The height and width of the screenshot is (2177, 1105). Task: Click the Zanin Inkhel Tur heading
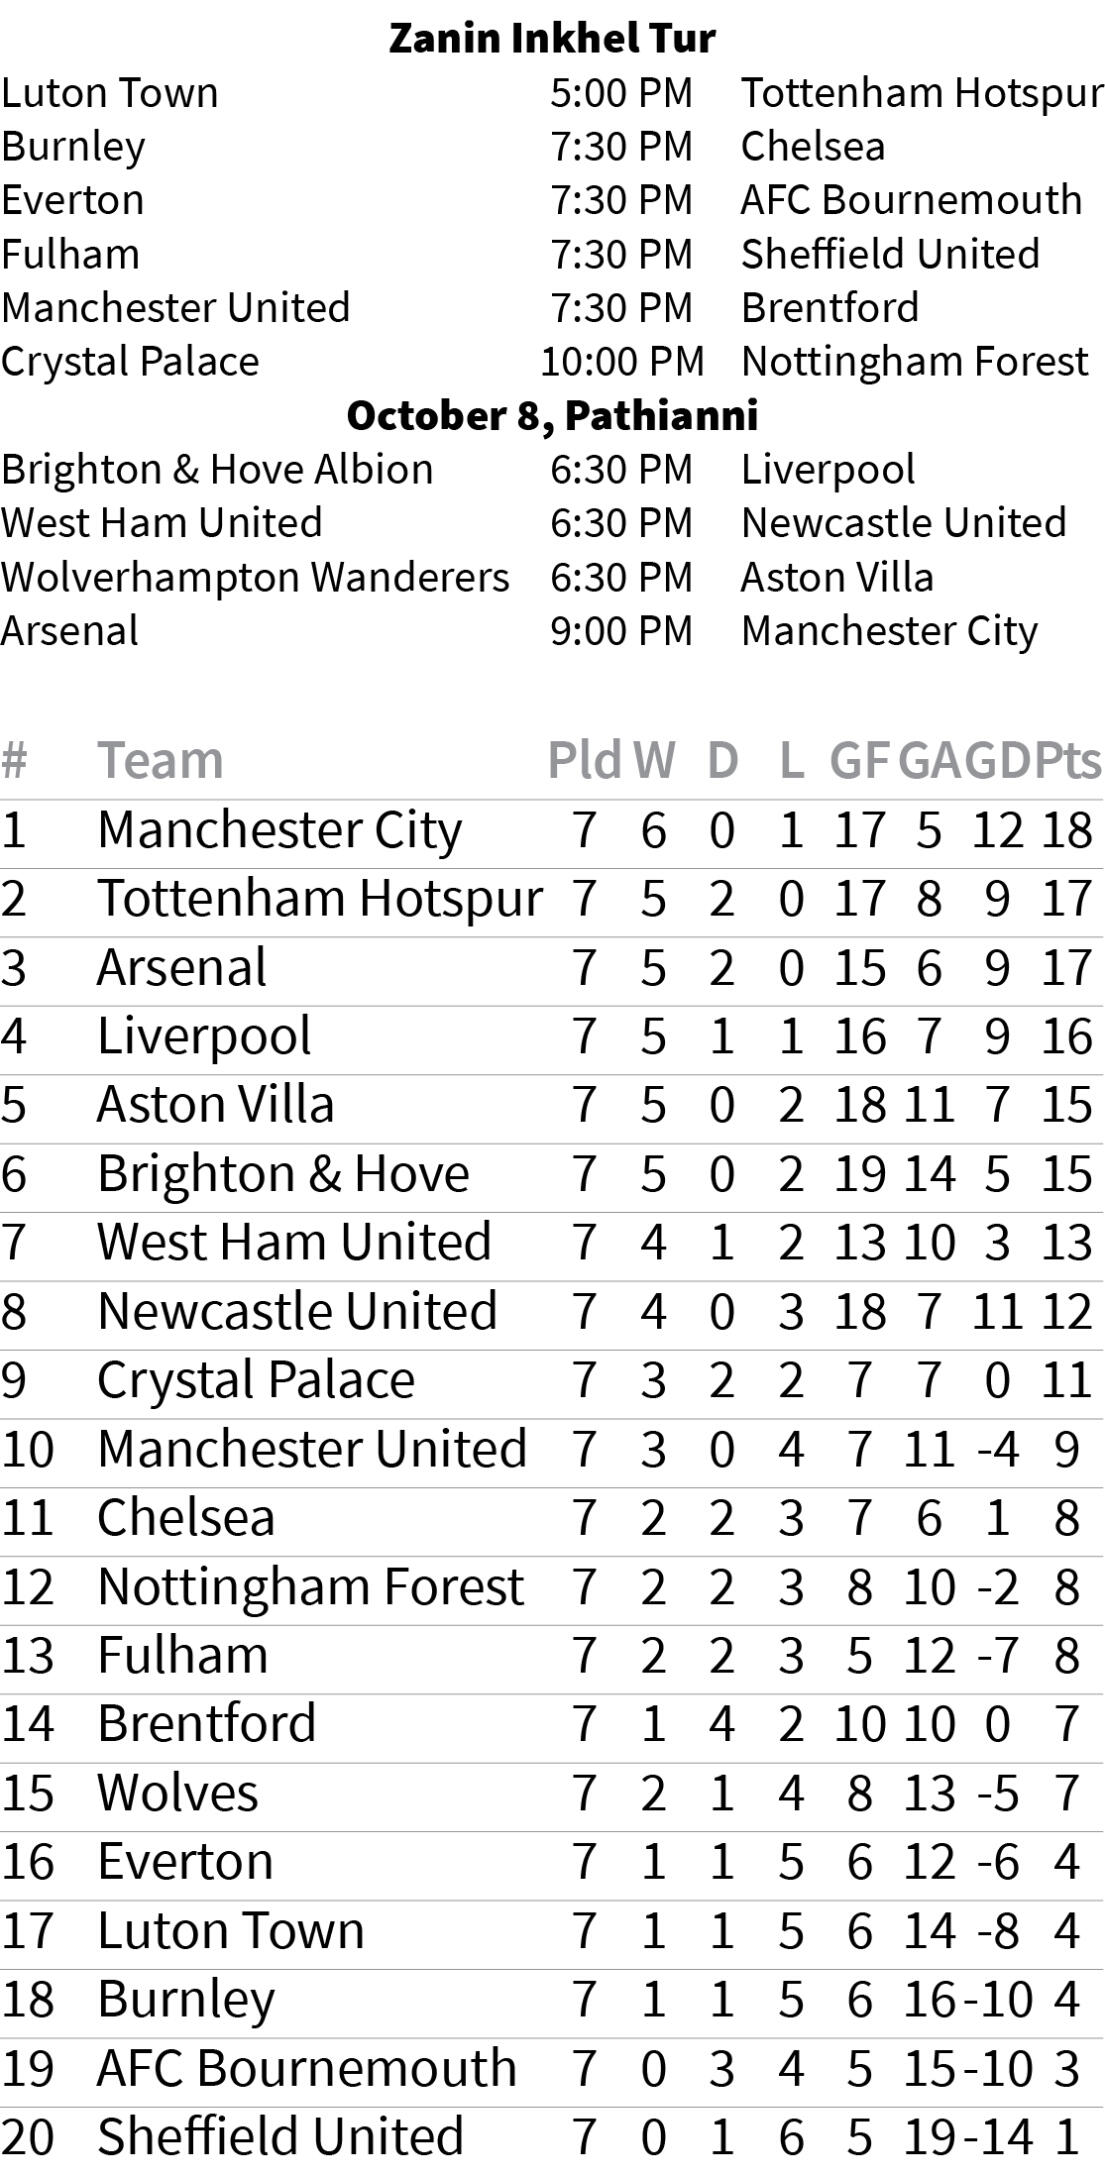tap(552, 38)
